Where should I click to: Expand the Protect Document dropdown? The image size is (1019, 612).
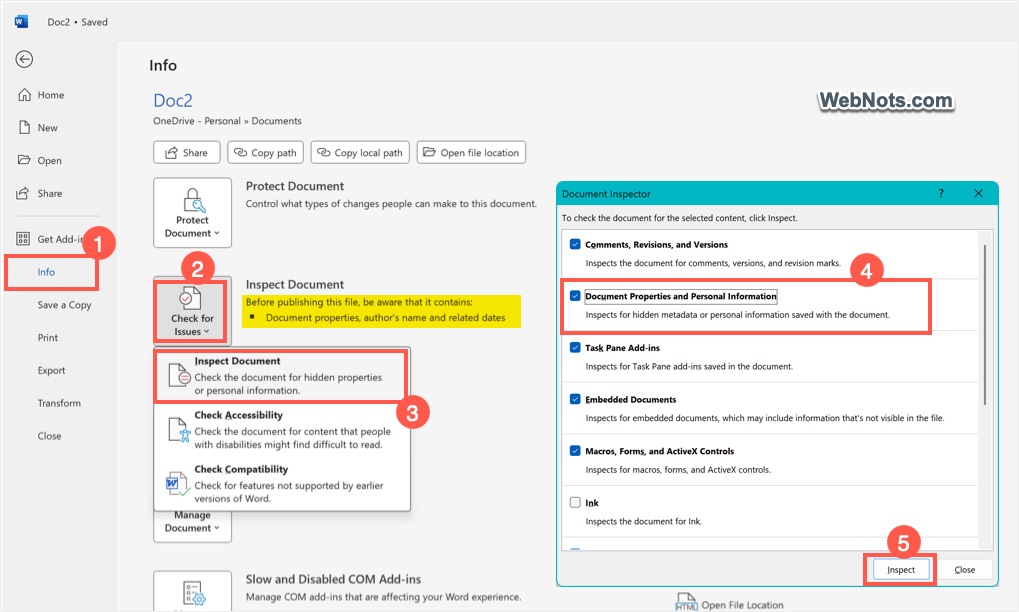tap(192, 212)
